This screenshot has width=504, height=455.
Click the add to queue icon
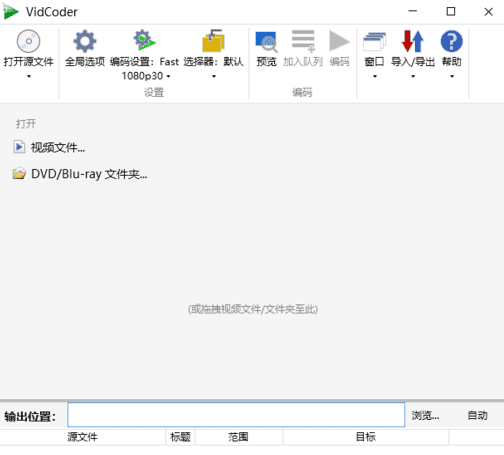(x=303, y=41)
